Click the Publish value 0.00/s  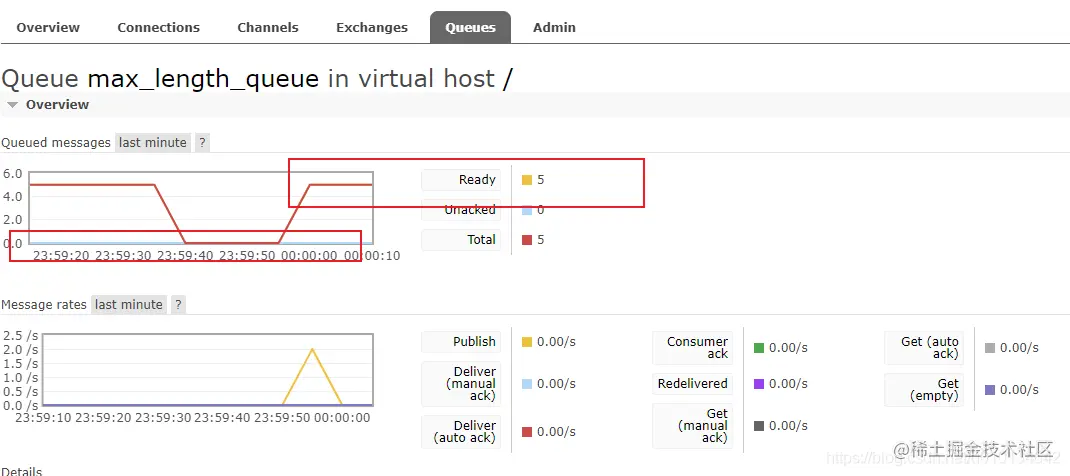coord(556,342)
